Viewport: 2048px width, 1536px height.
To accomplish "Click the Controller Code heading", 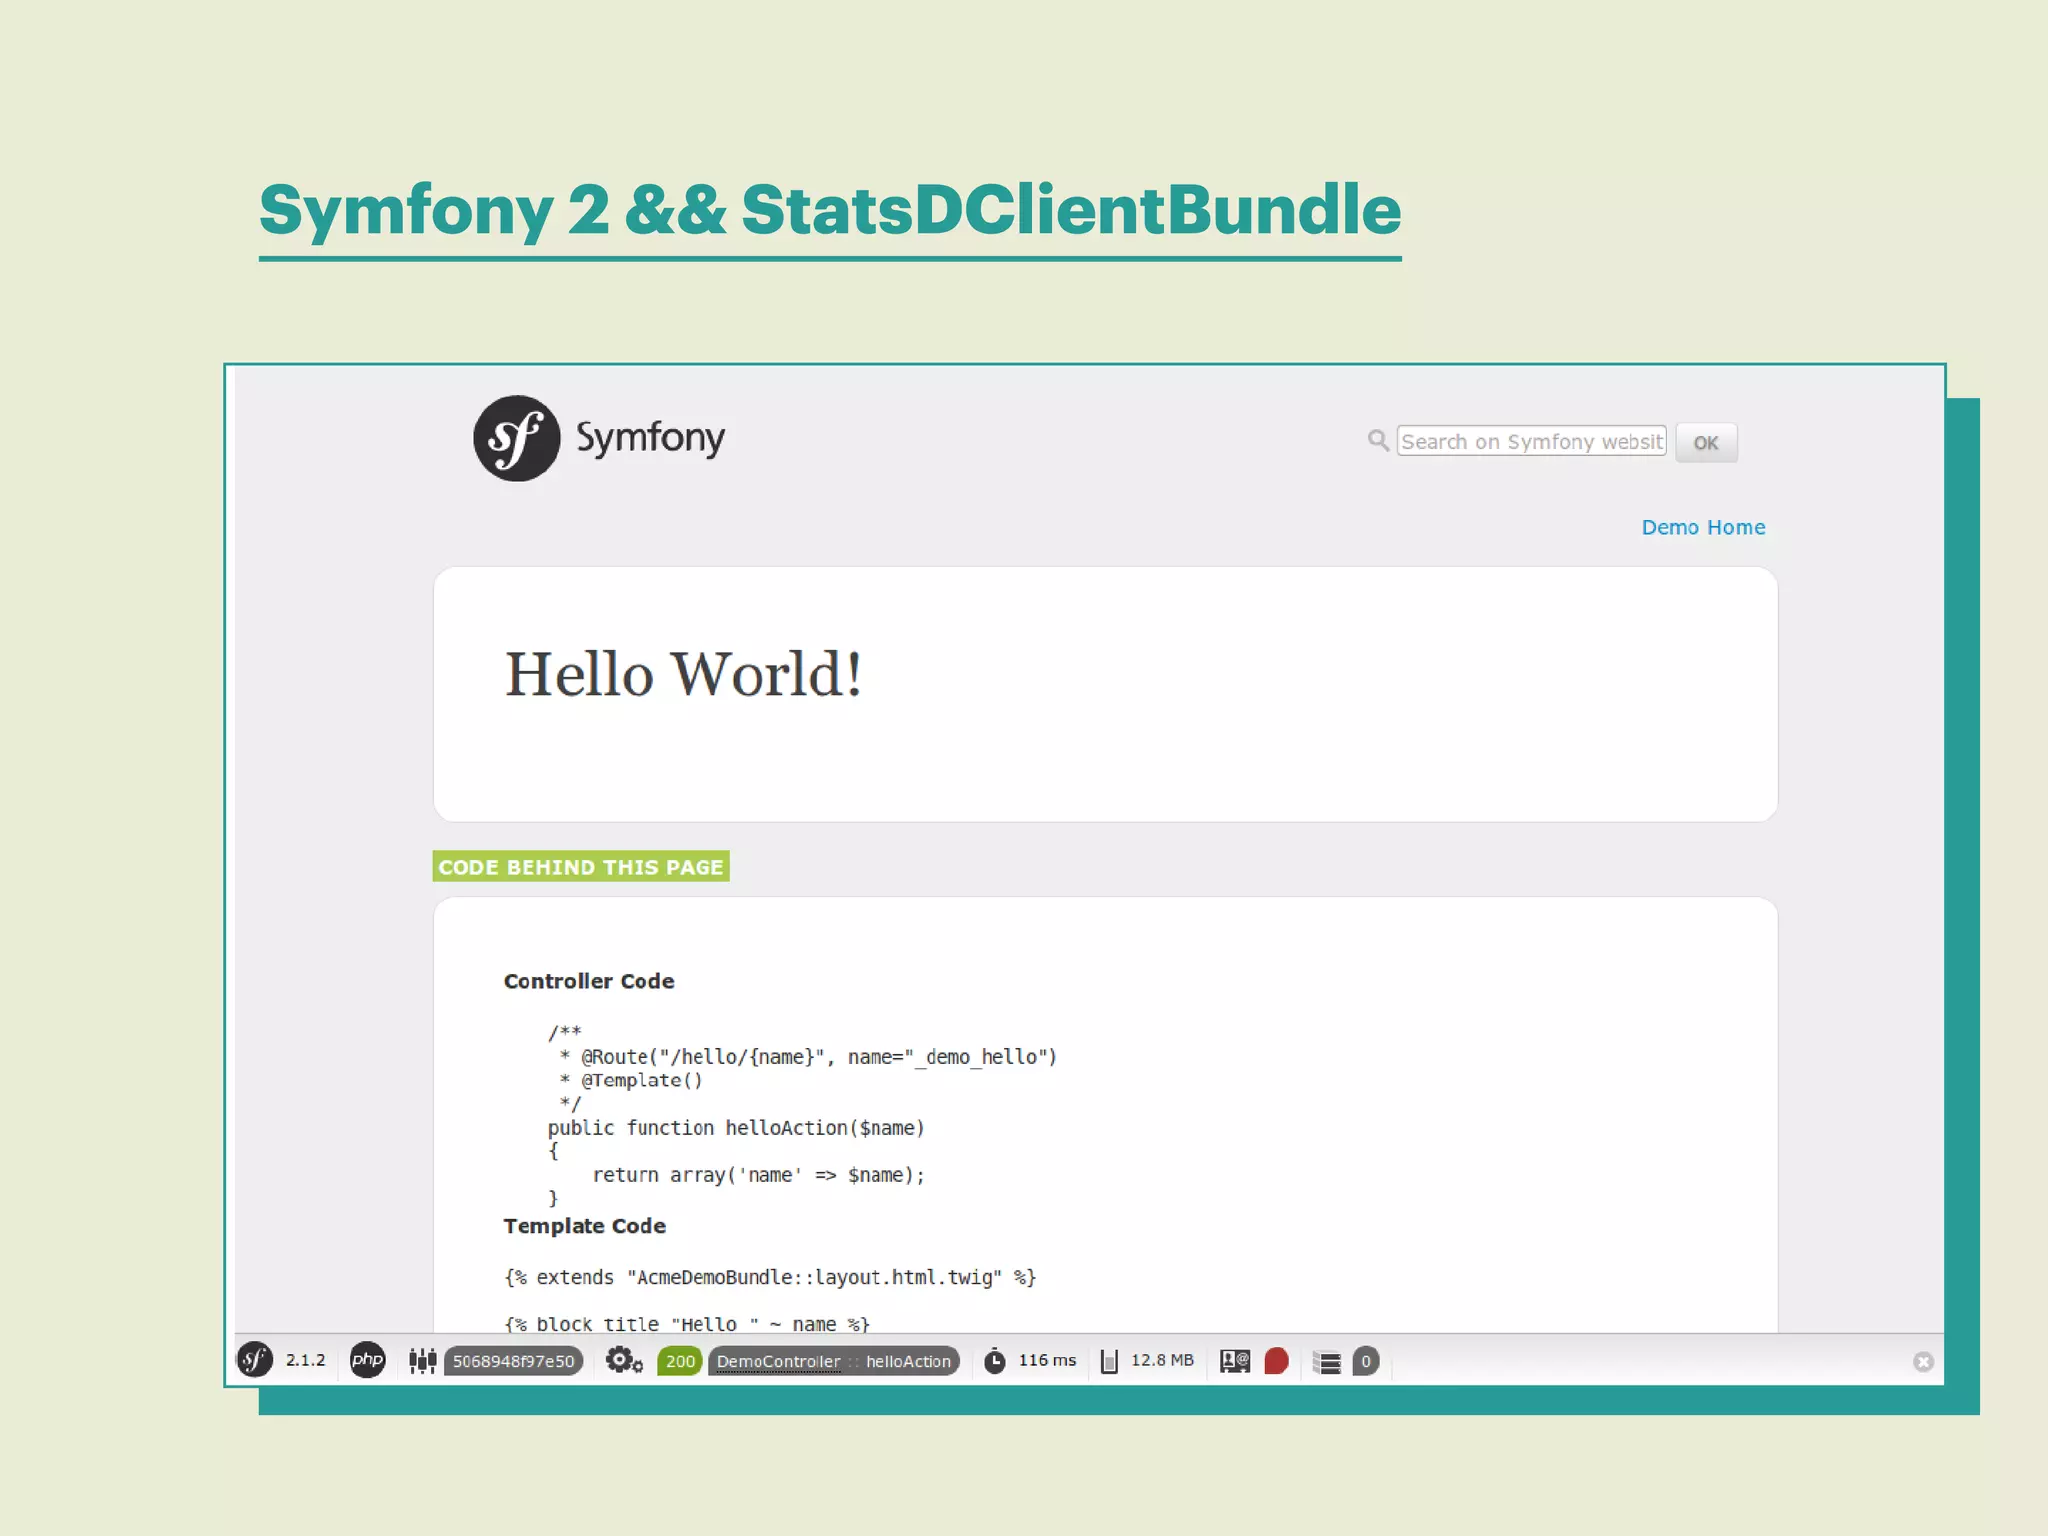I will (589, 981).
